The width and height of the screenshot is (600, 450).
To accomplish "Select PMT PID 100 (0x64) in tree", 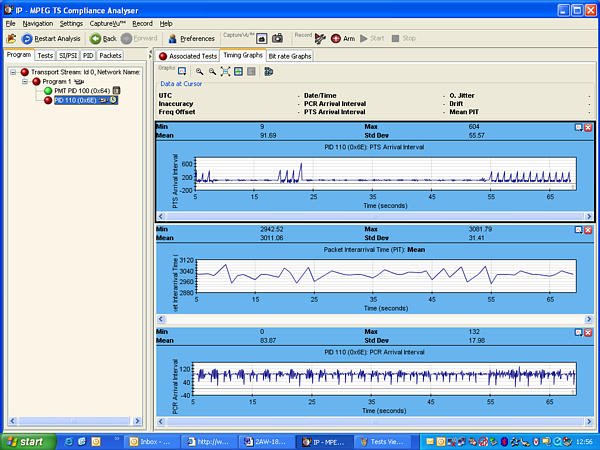I will (x=81, y=90).
